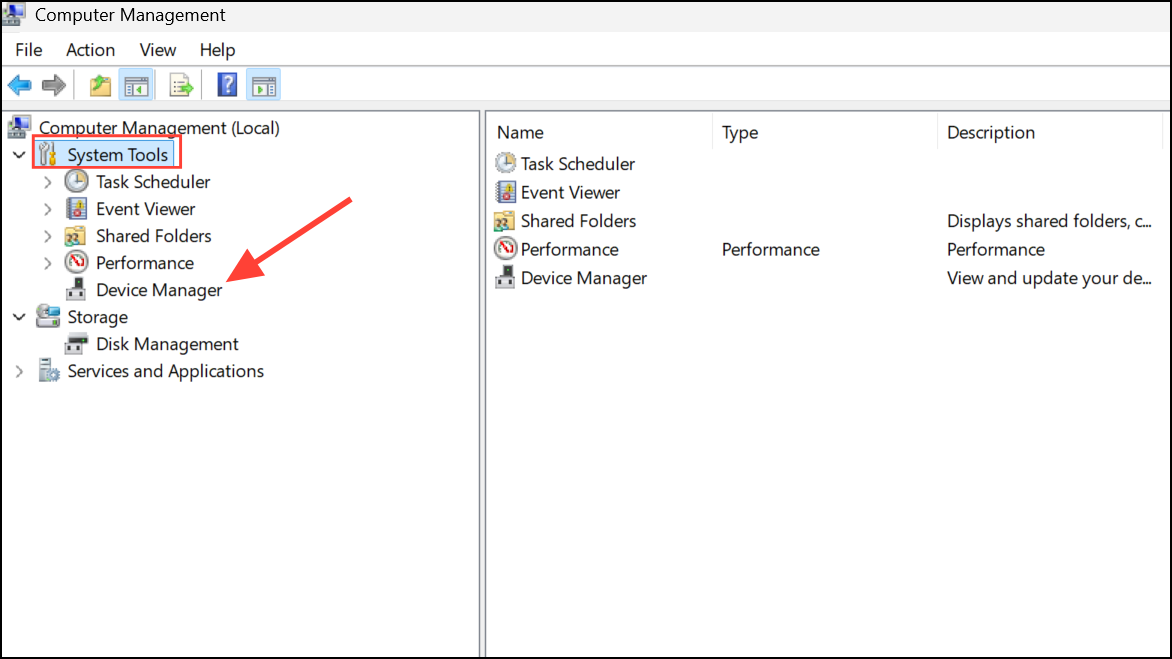Click Performance icon in right pane list
Viewport: 1172px width, 659px height.
[505, 248]
